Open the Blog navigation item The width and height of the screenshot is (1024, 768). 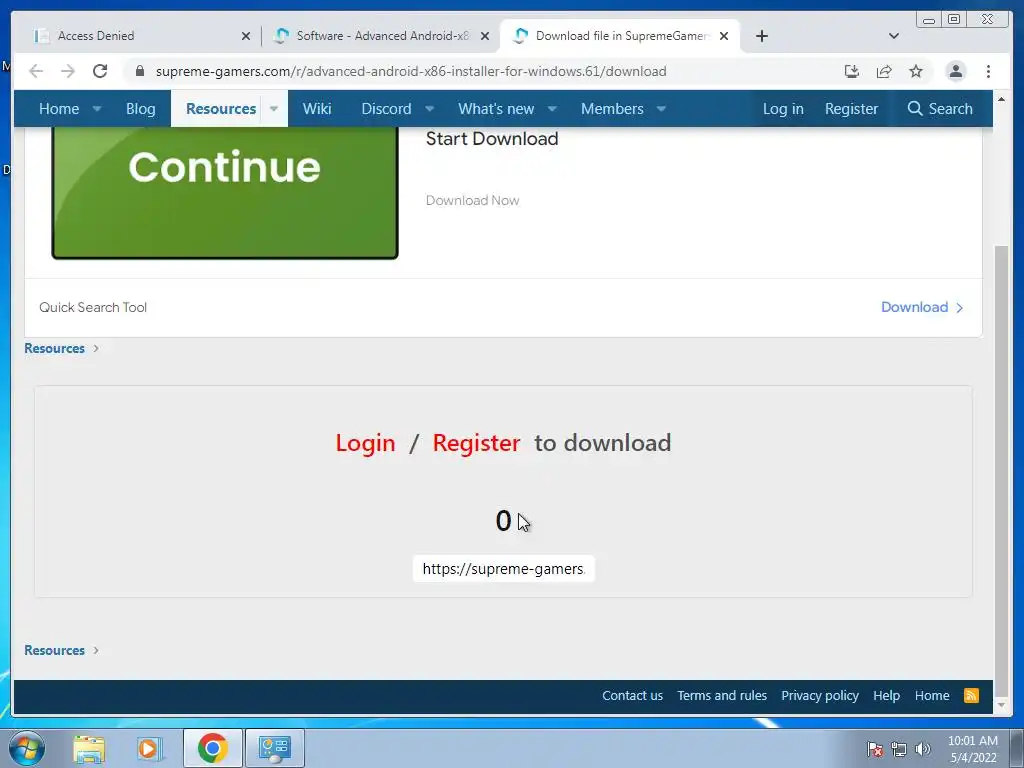(140, 108)
